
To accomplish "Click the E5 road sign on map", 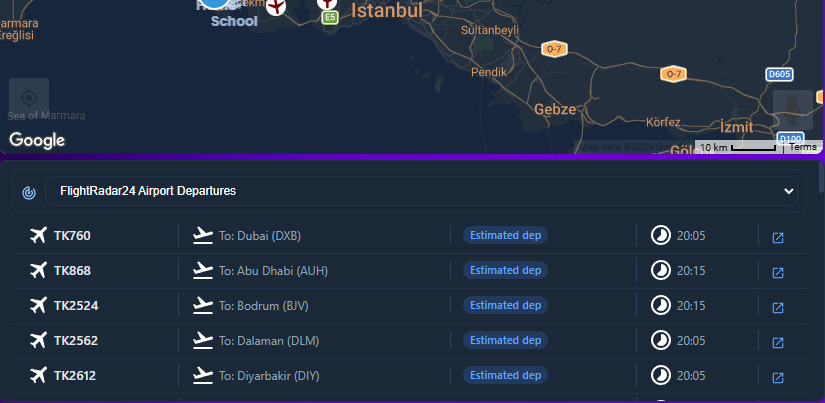I will point(329,17).
